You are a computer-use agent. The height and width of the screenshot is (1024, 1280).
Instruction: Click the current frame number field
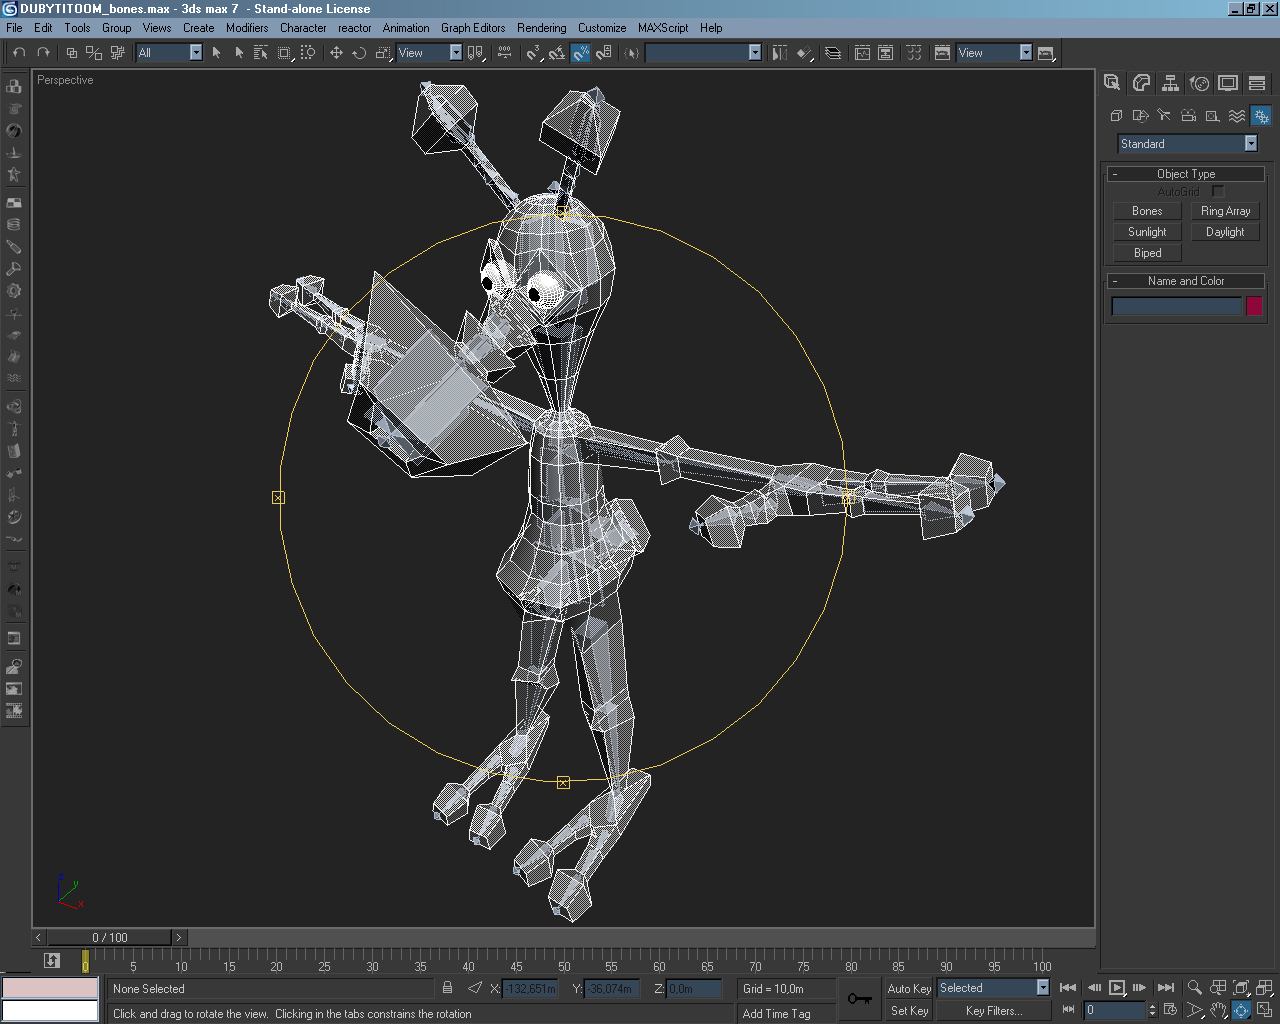[x=1114, y=1011]
